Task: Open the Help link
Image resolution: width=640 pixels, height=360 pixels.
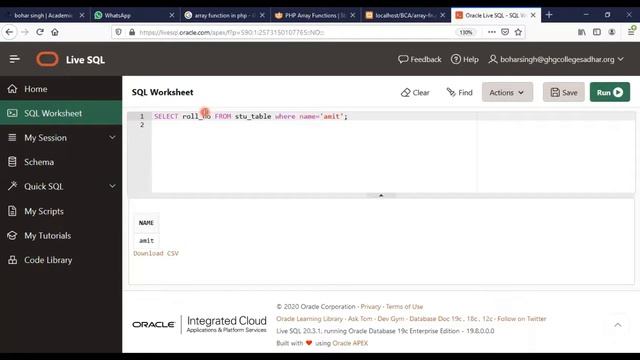Action: [x=464, y=59]
